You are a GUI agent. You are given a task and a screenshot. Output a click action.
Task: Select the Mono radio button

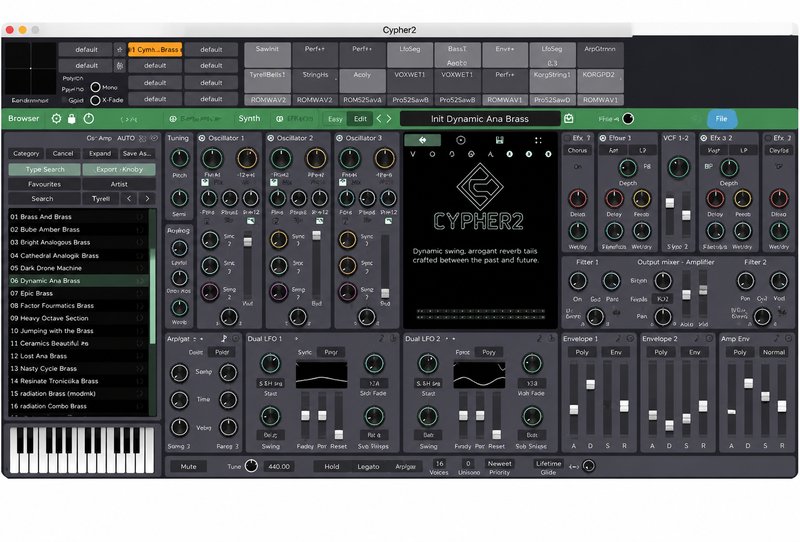[x=95, y=87]
